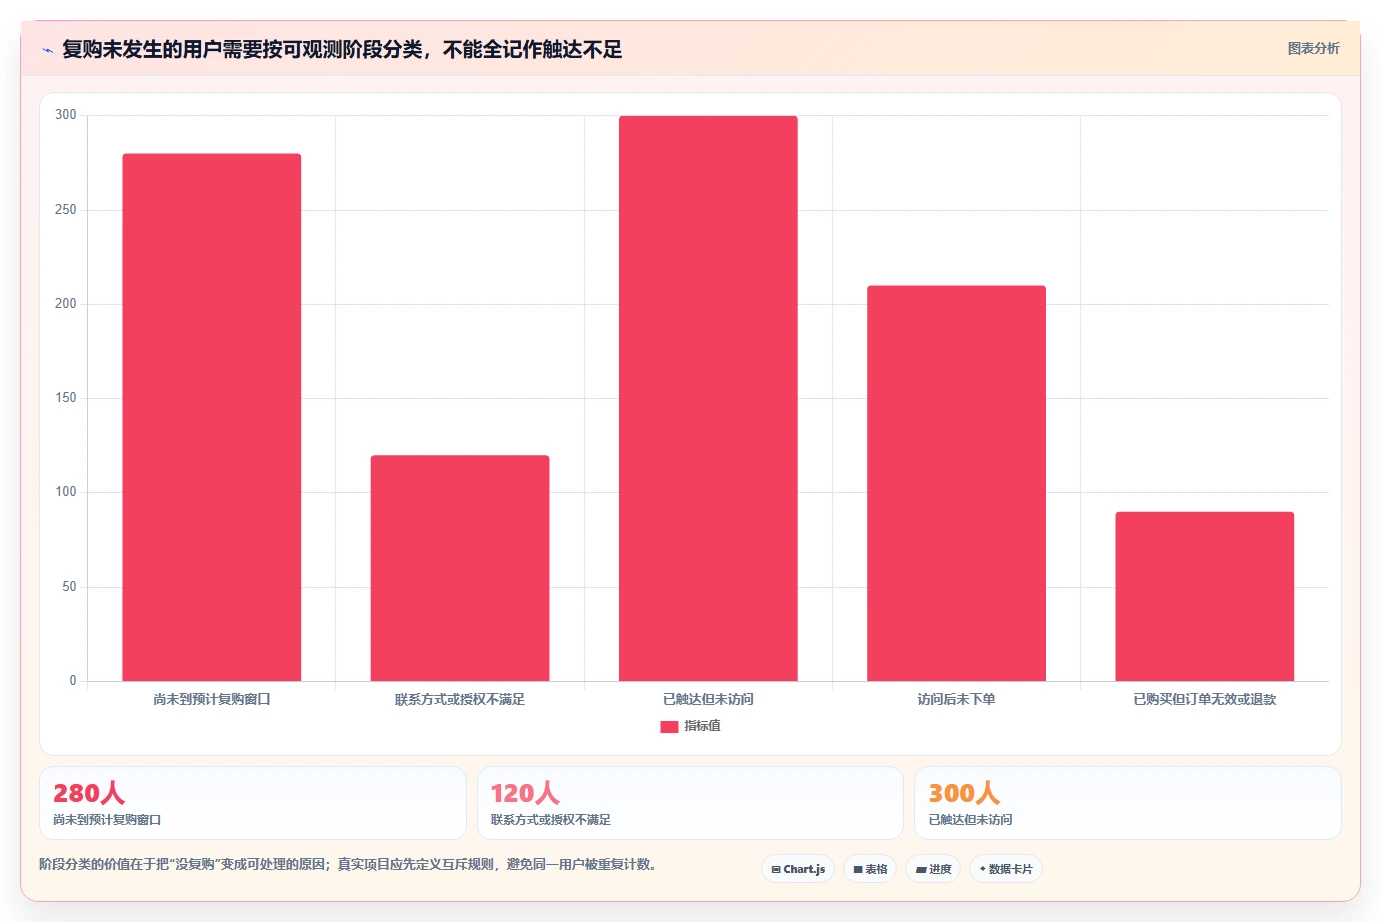Open the 280人 data card
This screenshot has height=922, width=1381.
tap(253, 803)
